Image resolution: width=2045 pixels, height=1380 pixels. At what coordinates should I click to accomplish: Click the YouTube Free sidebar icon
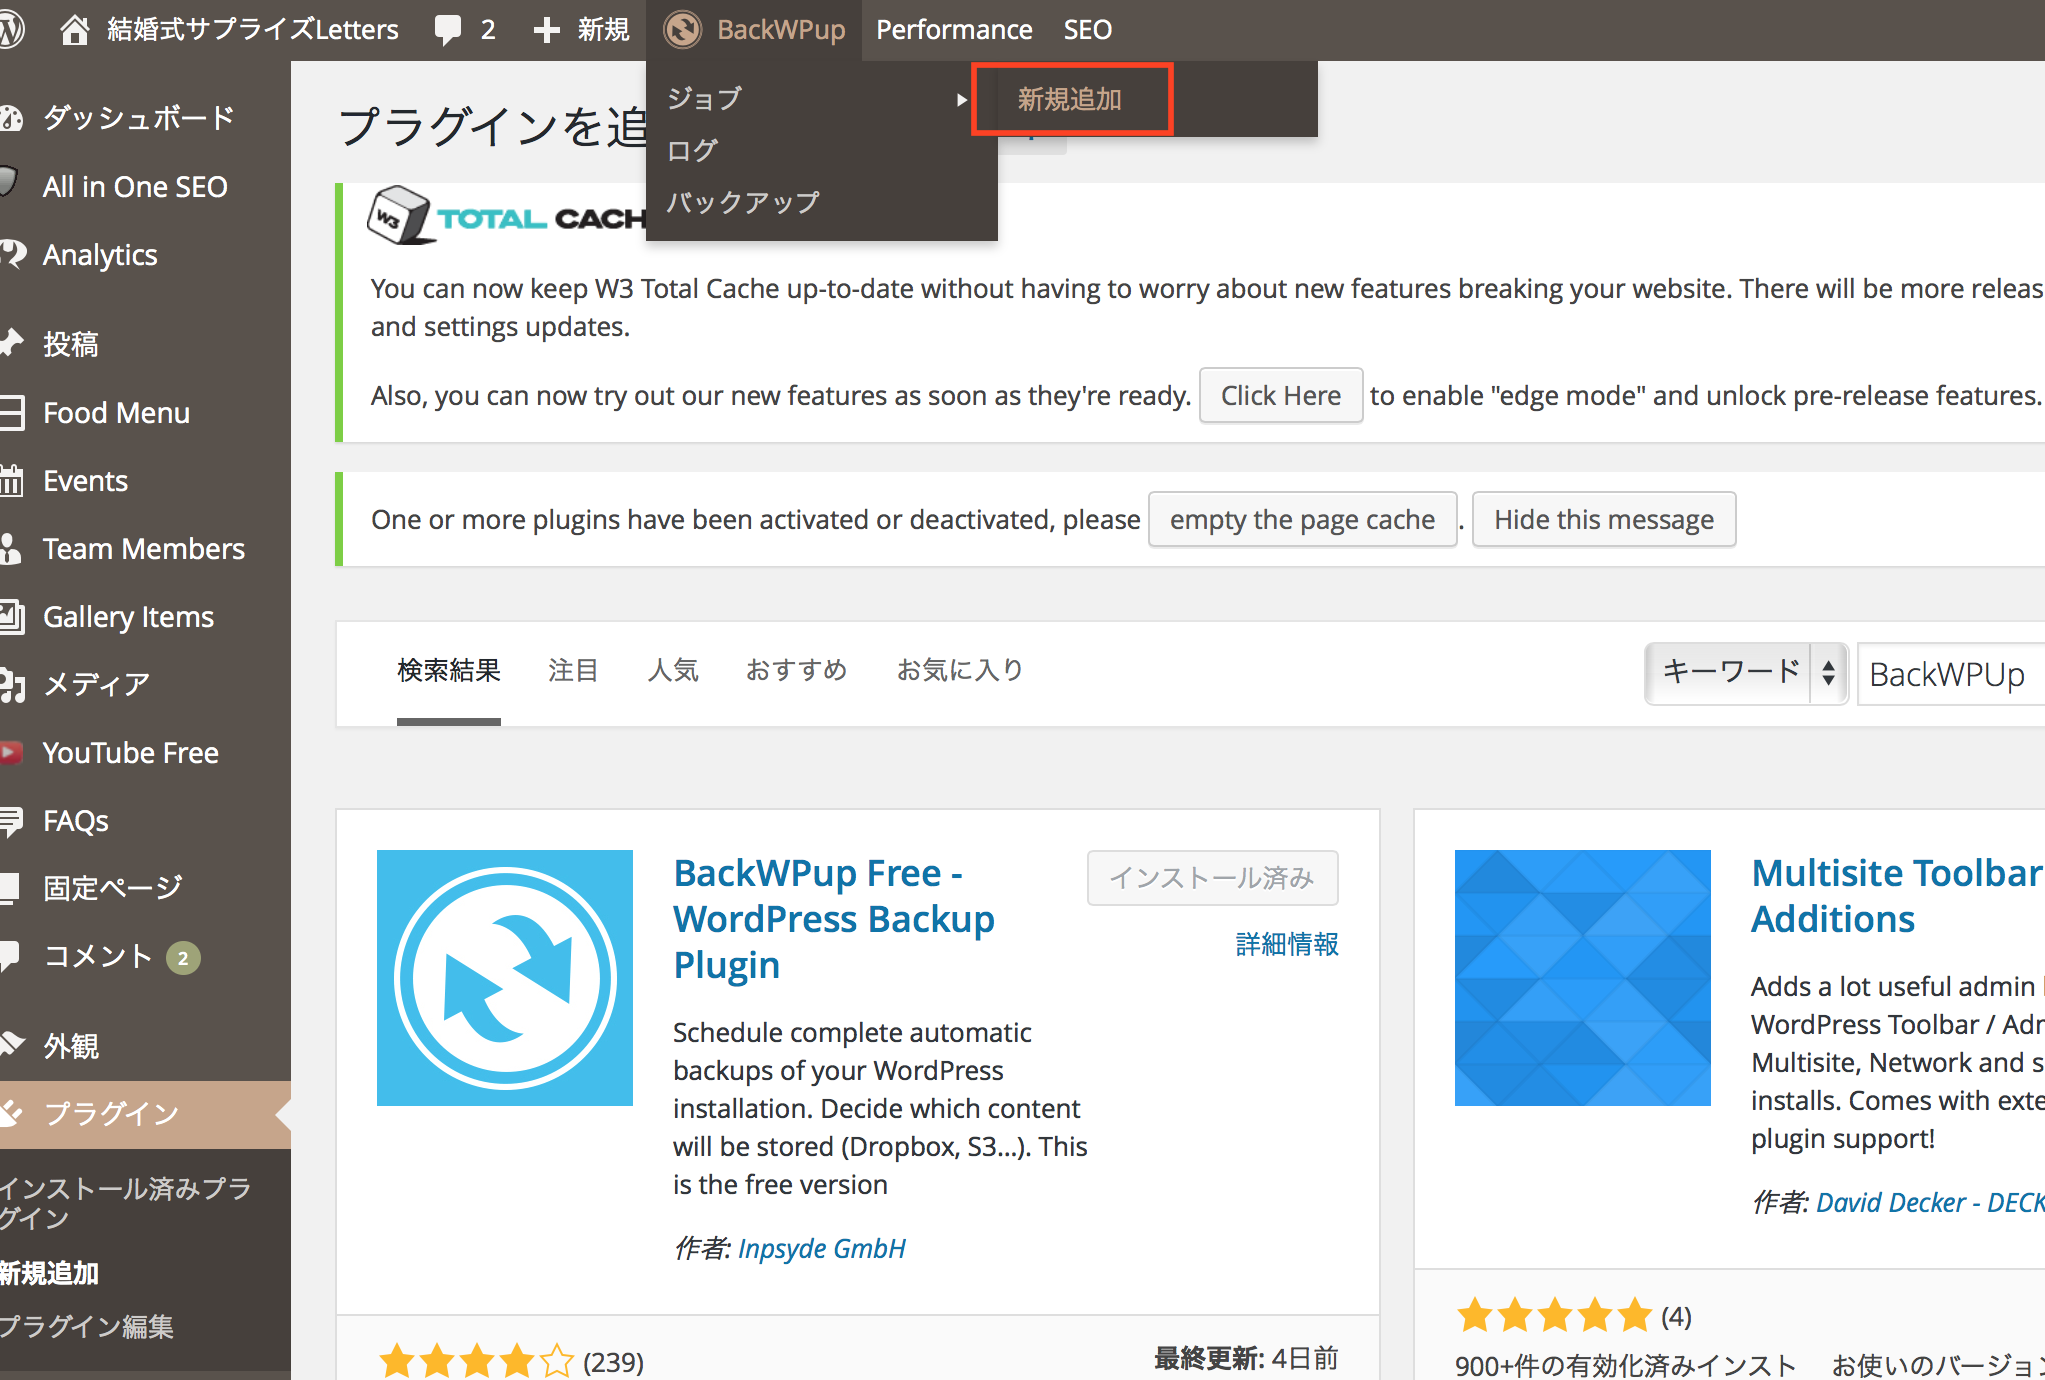click(12, 752)
